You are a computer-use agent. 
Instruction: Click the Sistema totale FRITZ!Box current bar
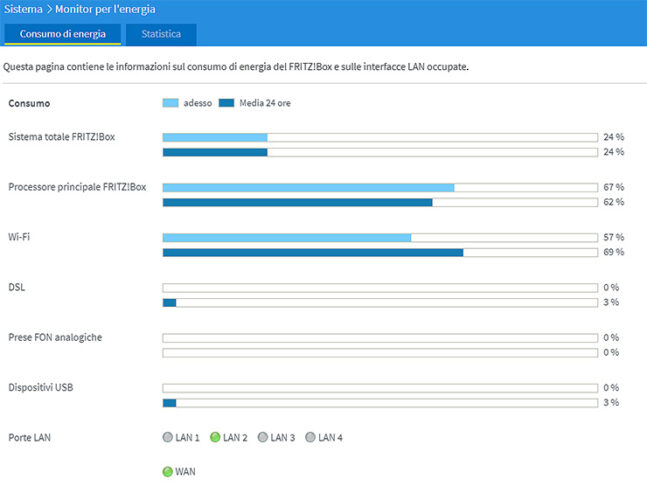(215, 137)
